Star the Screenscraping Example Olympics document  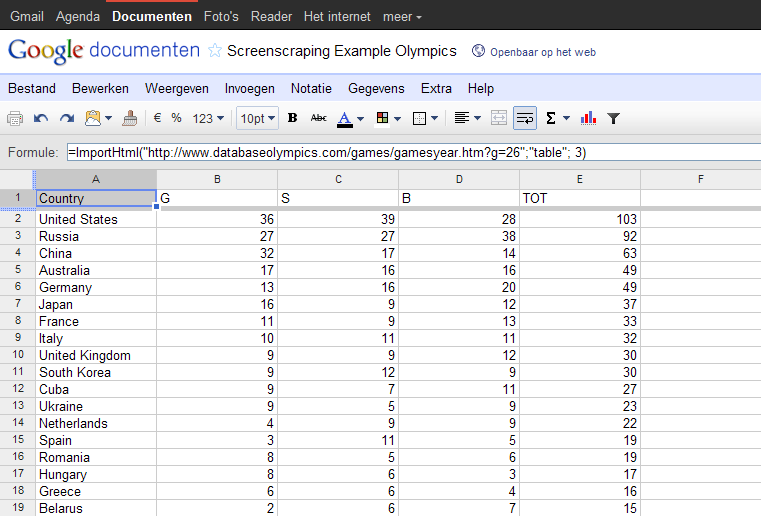[x=214, y=51]
